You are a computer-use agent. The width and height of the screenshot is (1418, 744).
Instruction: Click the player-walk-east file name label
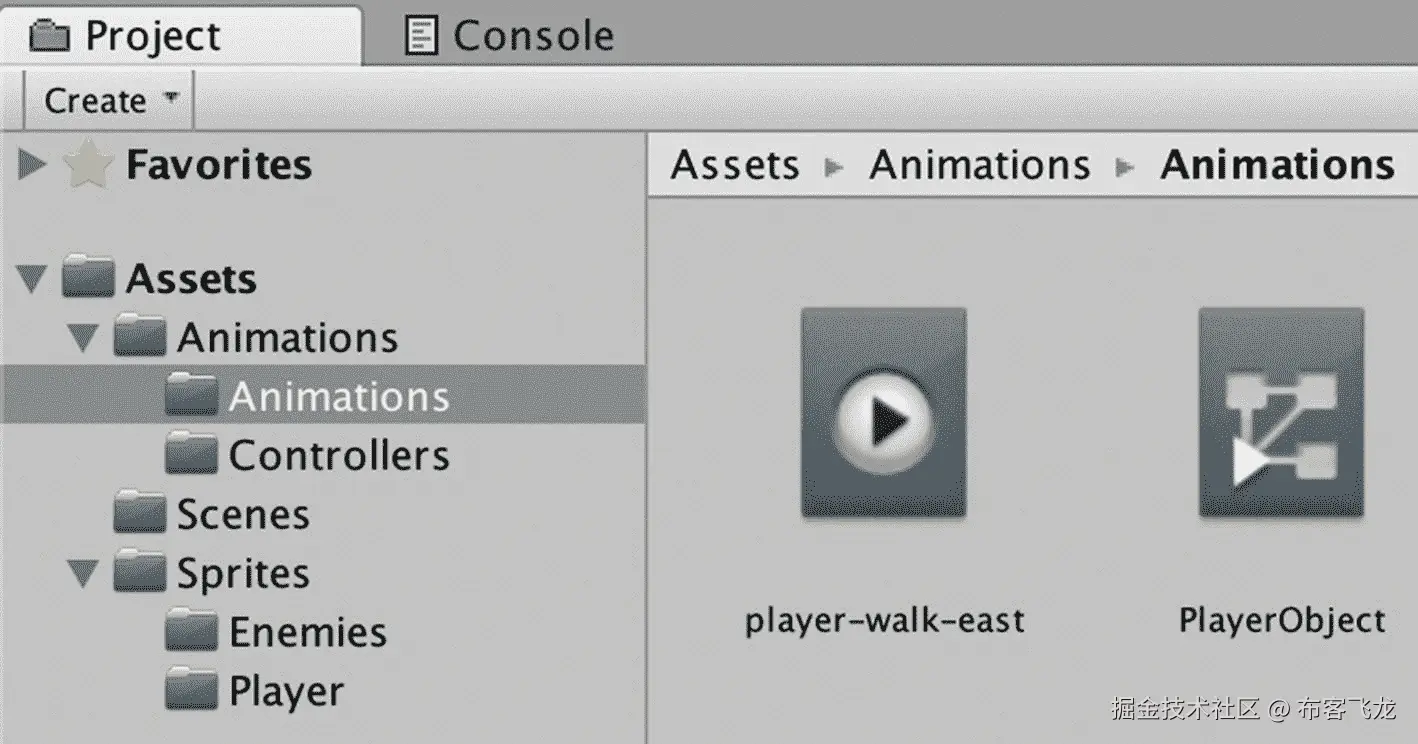[885, 621]
